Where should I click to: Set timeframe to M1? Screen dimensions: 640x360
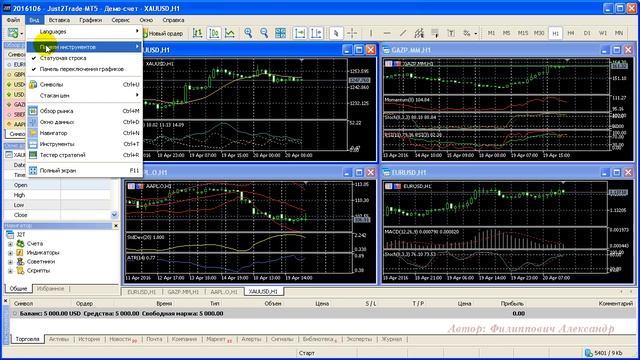(491, 33)
